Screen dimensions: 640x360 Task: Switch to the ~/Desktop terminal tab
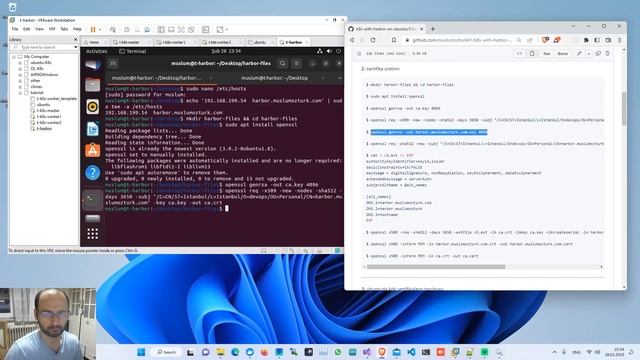pos(274,78)
